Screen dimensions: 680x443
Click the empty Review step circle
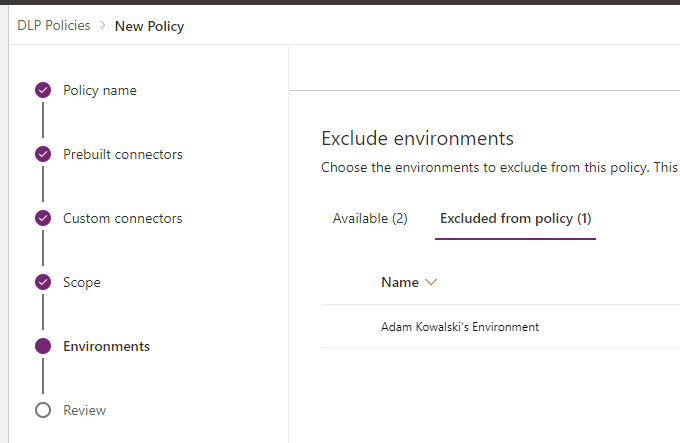tap(43, 410)
